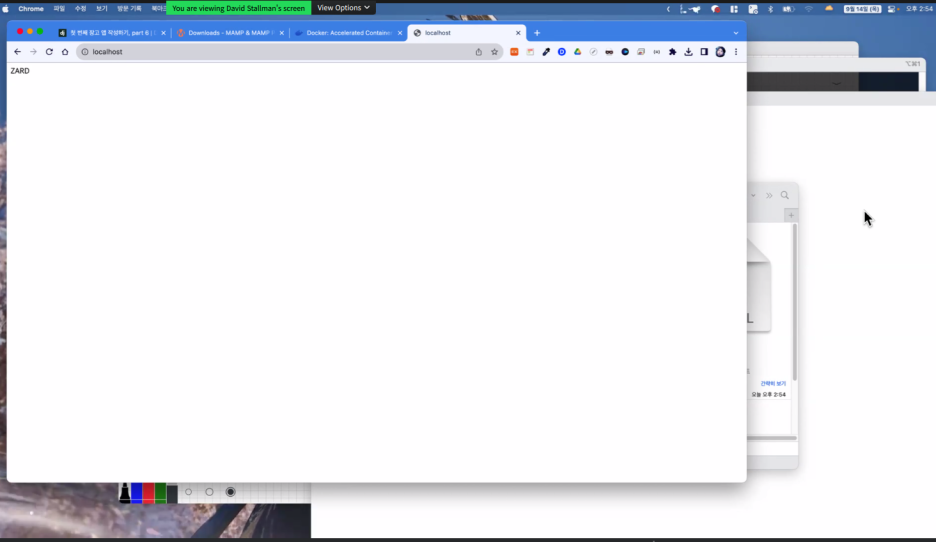Open the Chrome app menu
The height and width of the screenshot is (542, 936).
click(x=31, y=9)
